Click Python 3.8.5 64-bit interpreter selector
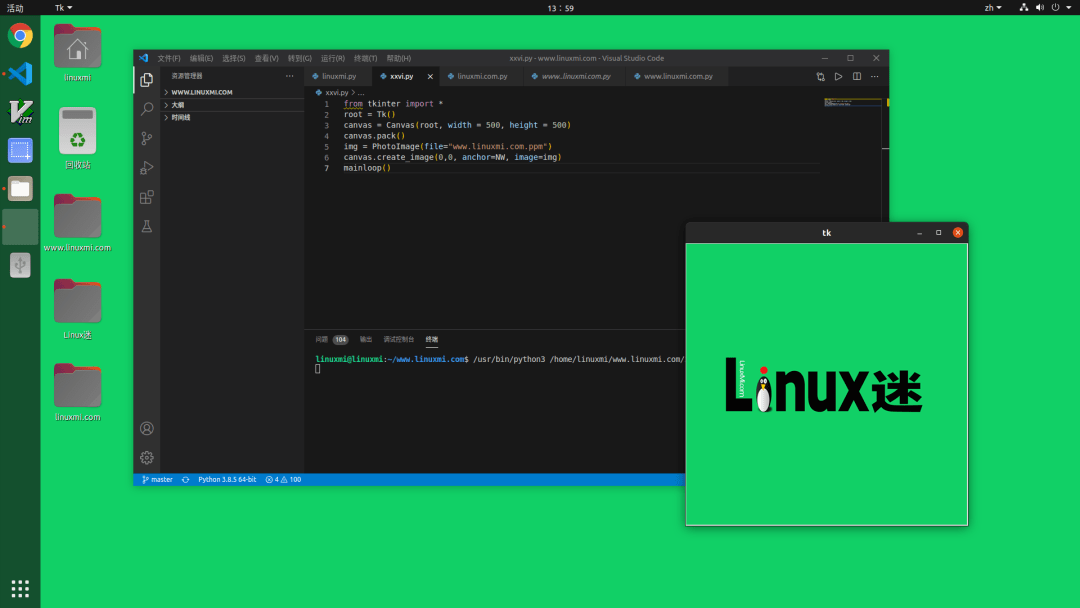Image resolution: width=1080 pixels, height=608 pixels. pyautogui.click(x=227, y=480)
